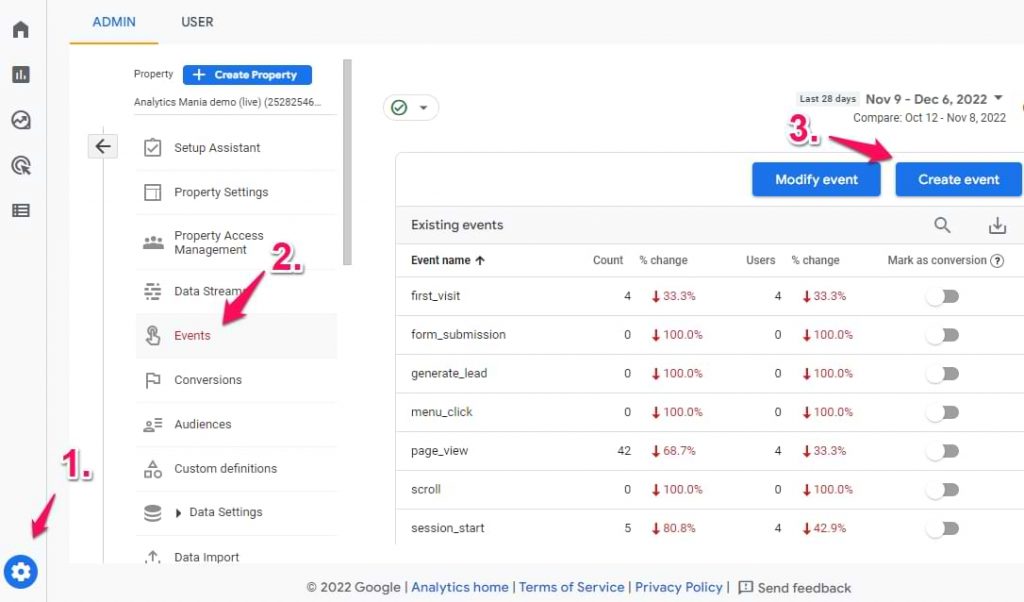The image size is (1024, 602).
Task: Toggle first_visit as conversion
Action: point(942,296)
